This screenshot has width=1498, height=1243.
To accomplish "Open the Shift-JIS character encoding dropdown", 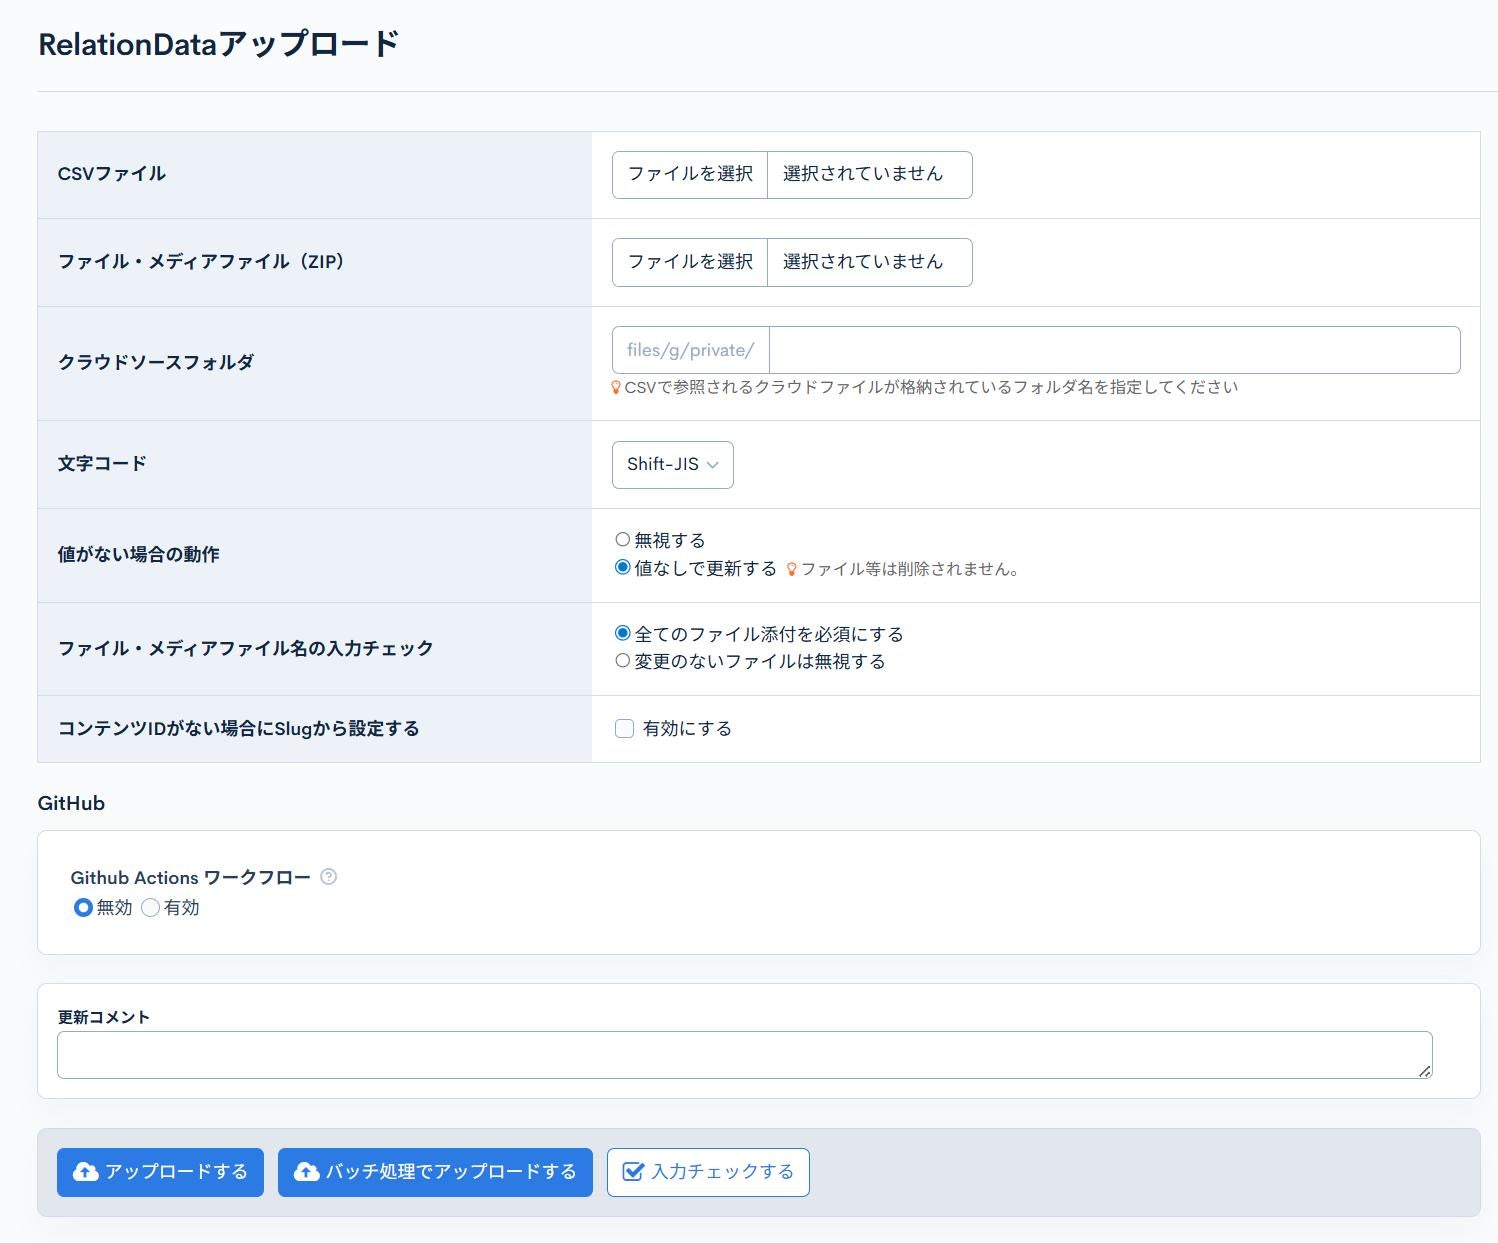I will 672,464.
